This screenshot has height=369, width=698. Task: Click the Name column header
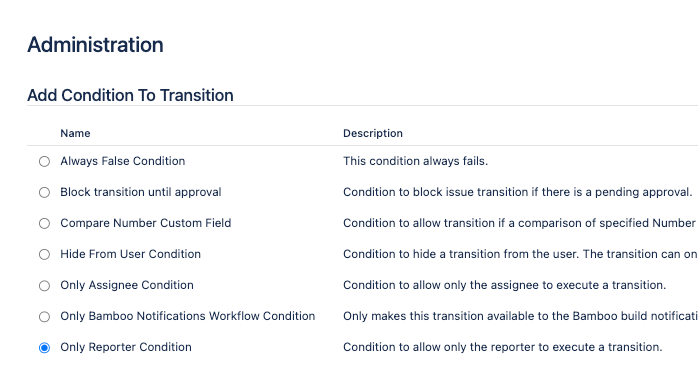coord(75,133)
